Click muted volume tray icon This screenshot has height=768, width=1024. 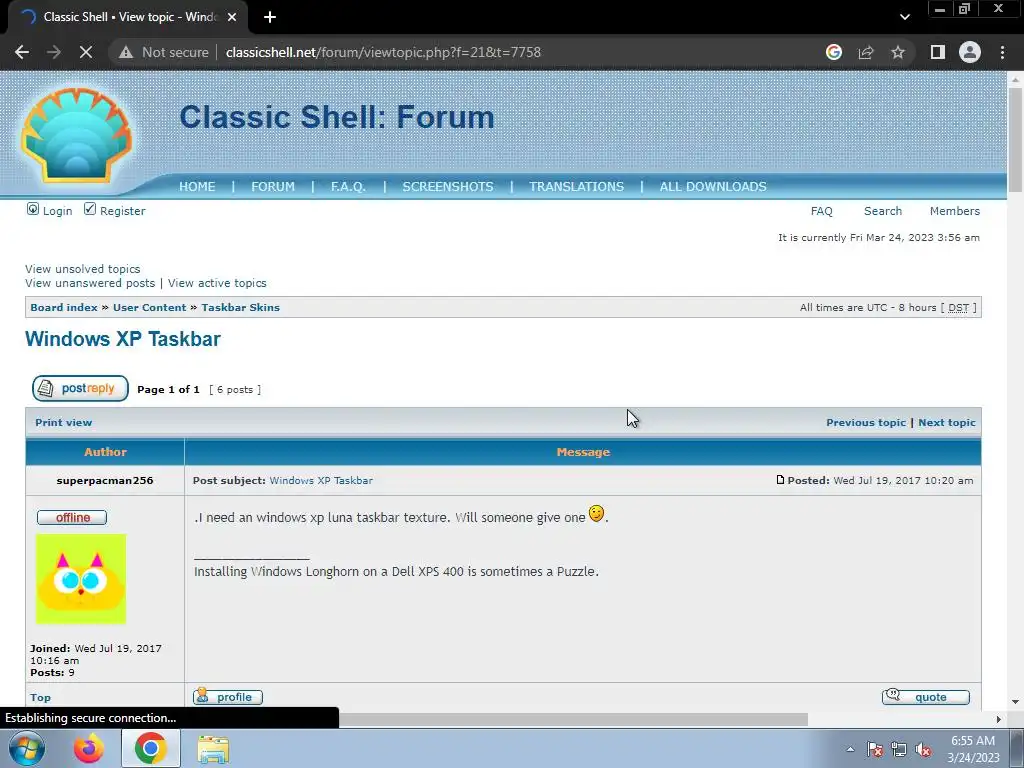click(923, 749)
